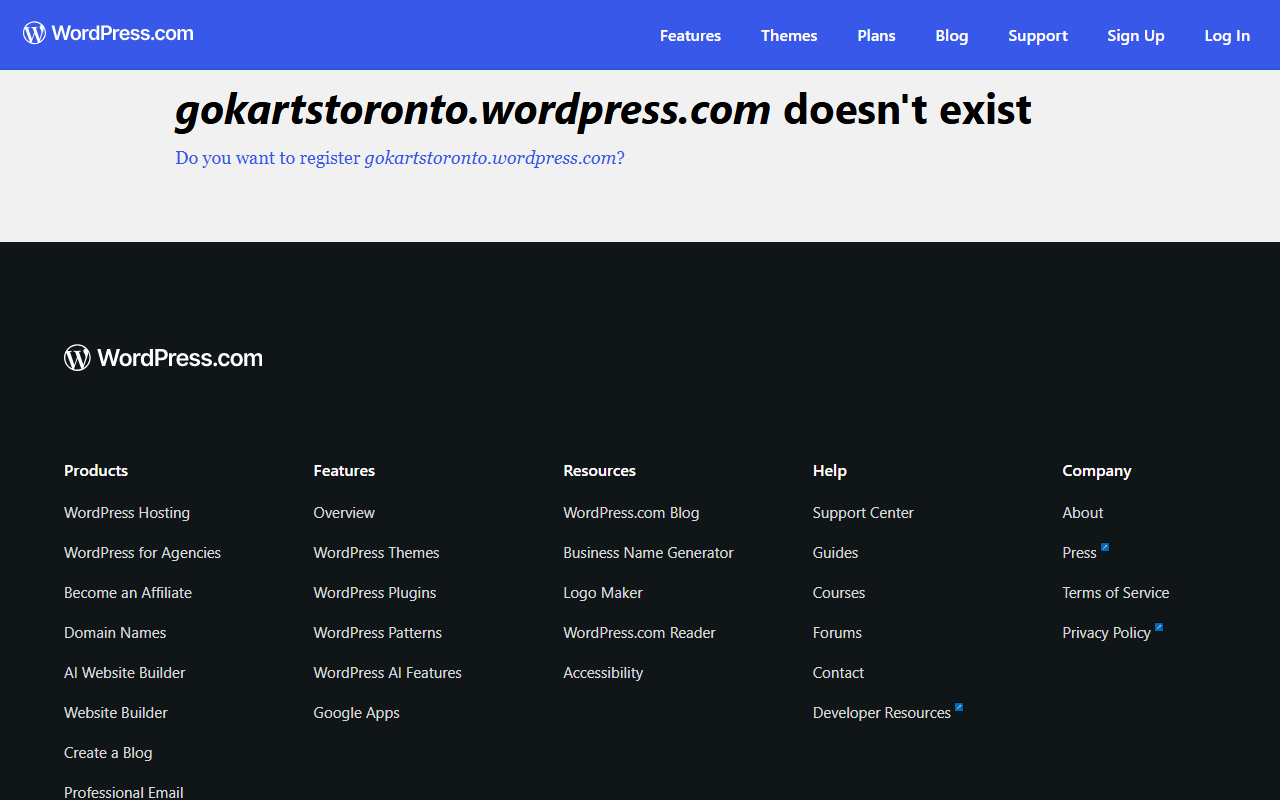Open the Terms of Service link
The image size is (1280, 800).
pos(1116,593)
